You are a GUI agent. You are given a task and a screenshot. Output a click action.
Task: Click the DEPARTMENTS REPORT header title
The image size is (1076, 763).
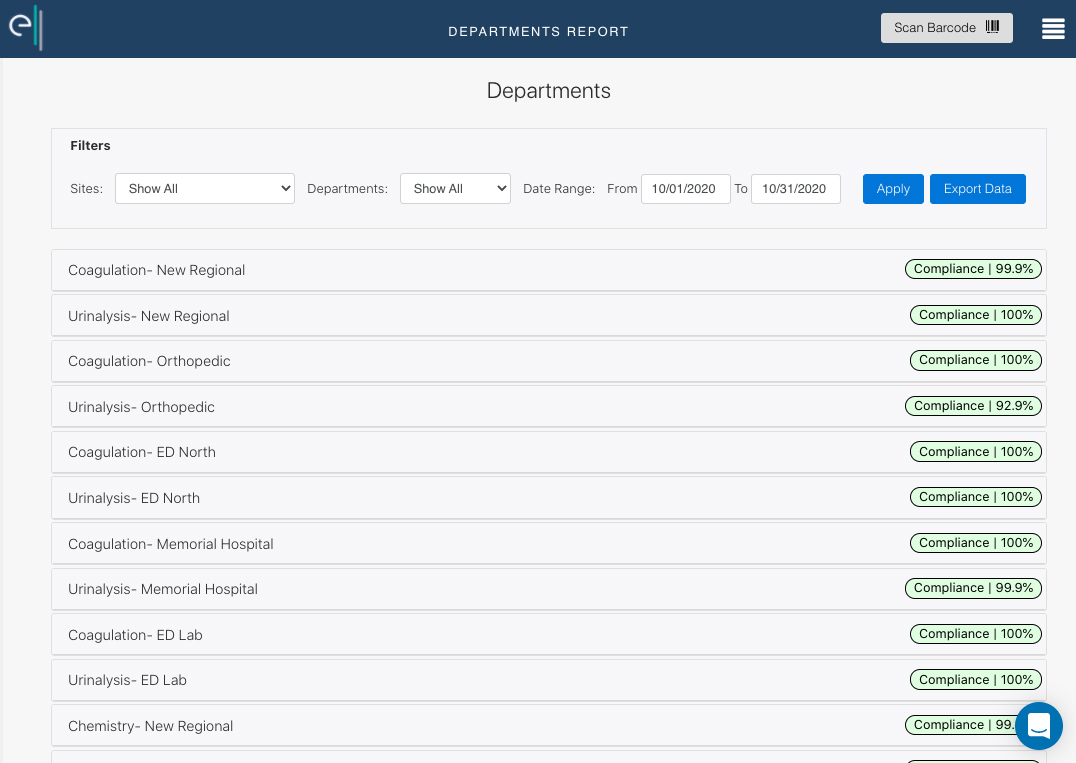tap(538, 32)
